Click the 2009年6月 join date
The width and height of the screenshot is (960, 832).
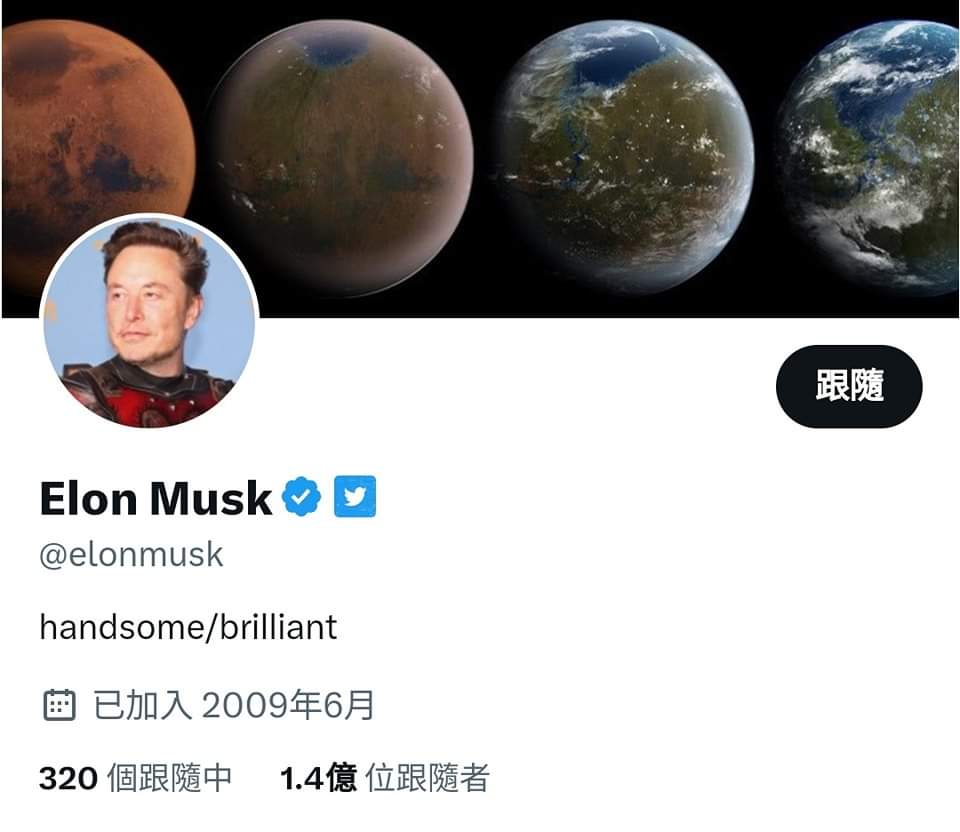[288, 705]
